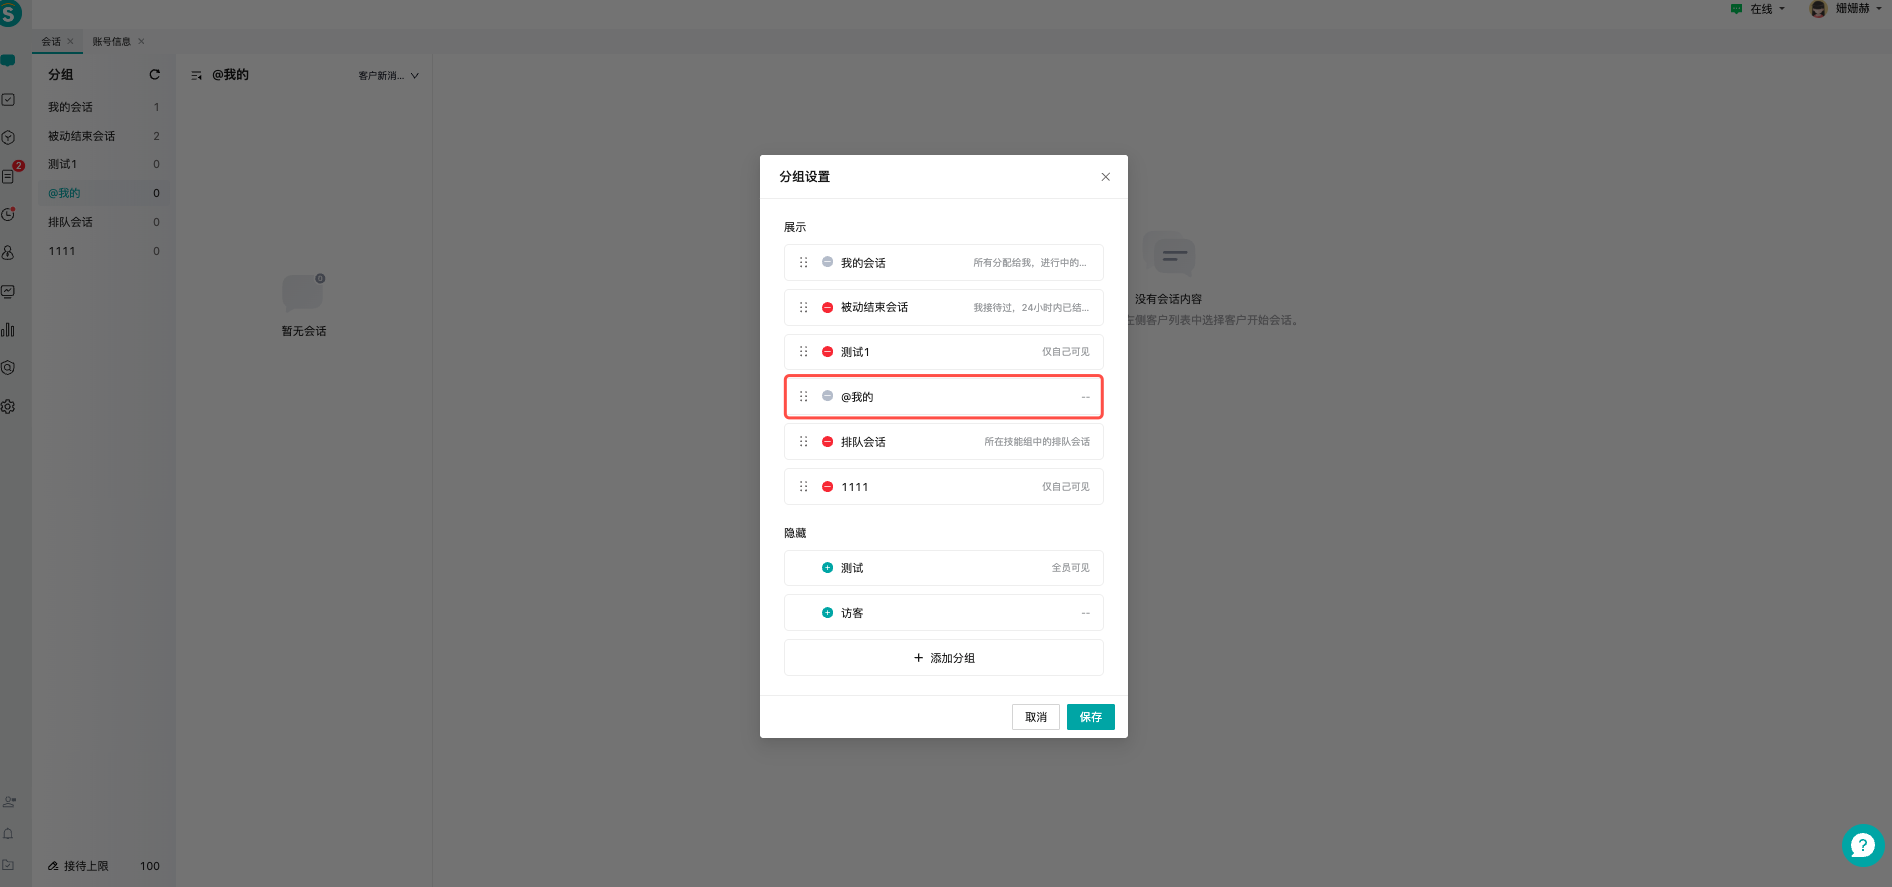Switch to the 会话 tab
Image resolution: width=1892 pixels, height=887 pixels.
coord(51,41)
